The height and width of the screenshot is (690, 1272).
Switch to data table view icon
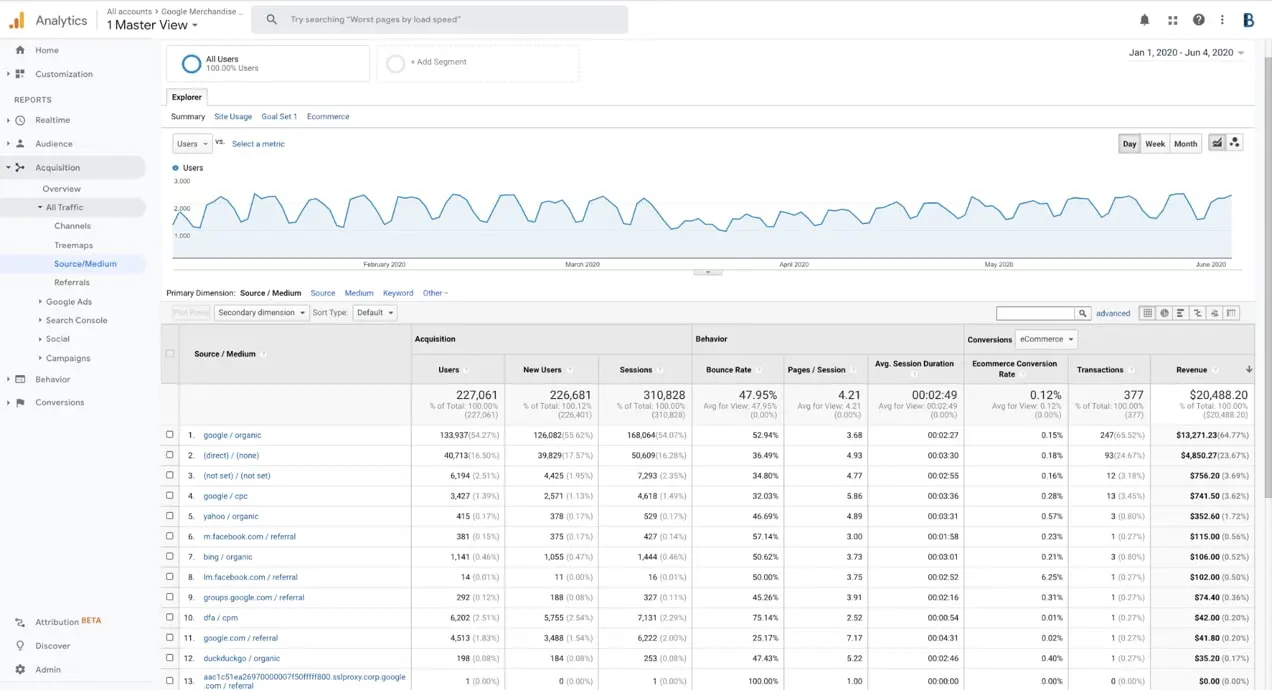point(1148,313)
